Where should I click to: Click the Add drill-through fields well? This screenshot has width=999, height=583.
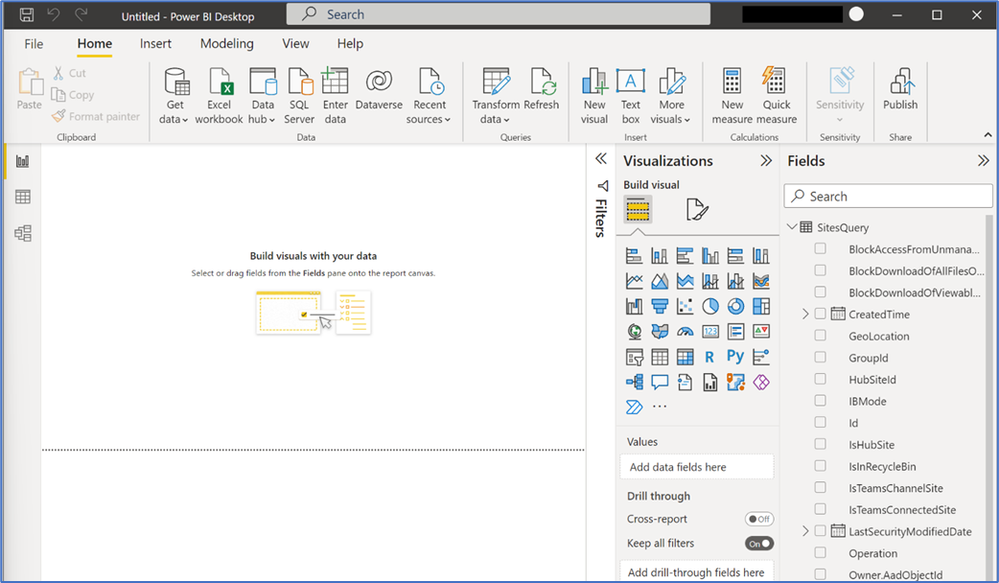(697, 572)
